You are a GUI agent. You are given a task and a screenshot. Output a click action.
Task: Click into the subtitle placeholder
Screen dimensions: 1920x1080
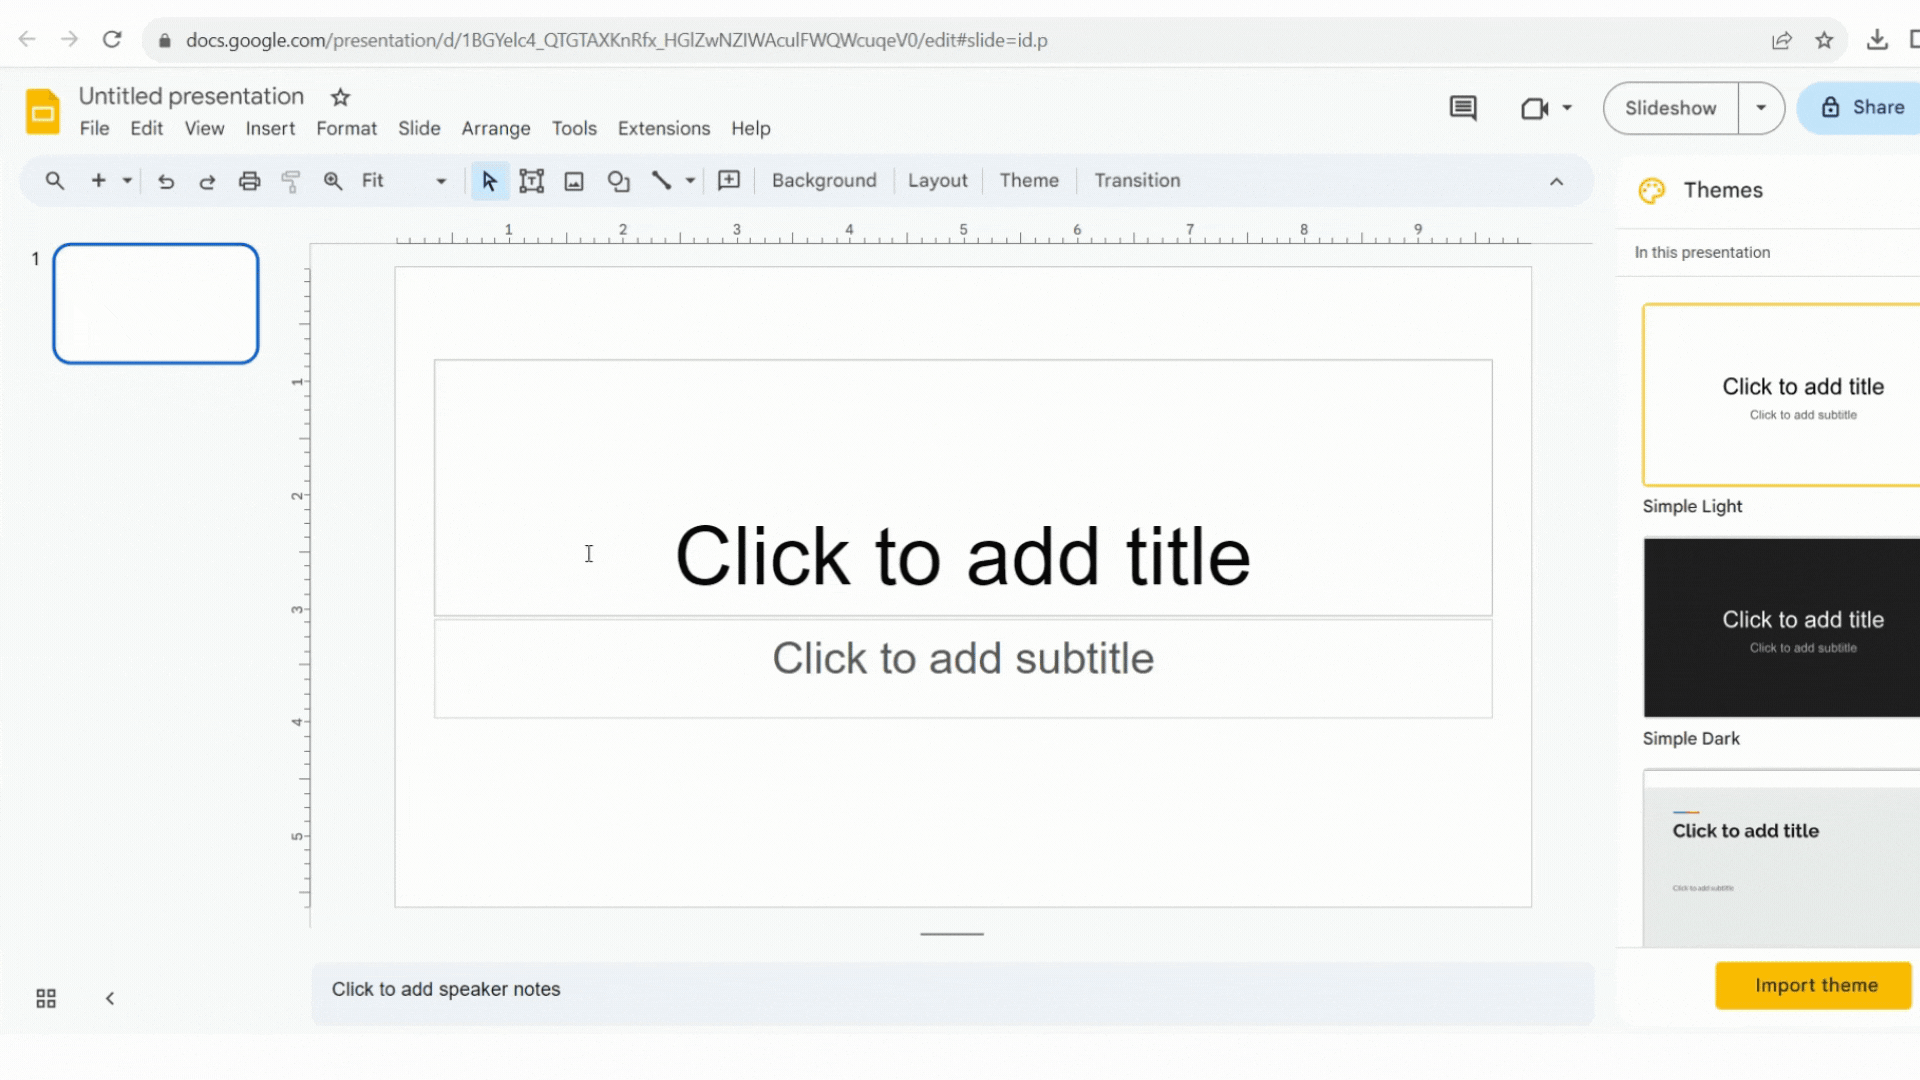[963, 668]
